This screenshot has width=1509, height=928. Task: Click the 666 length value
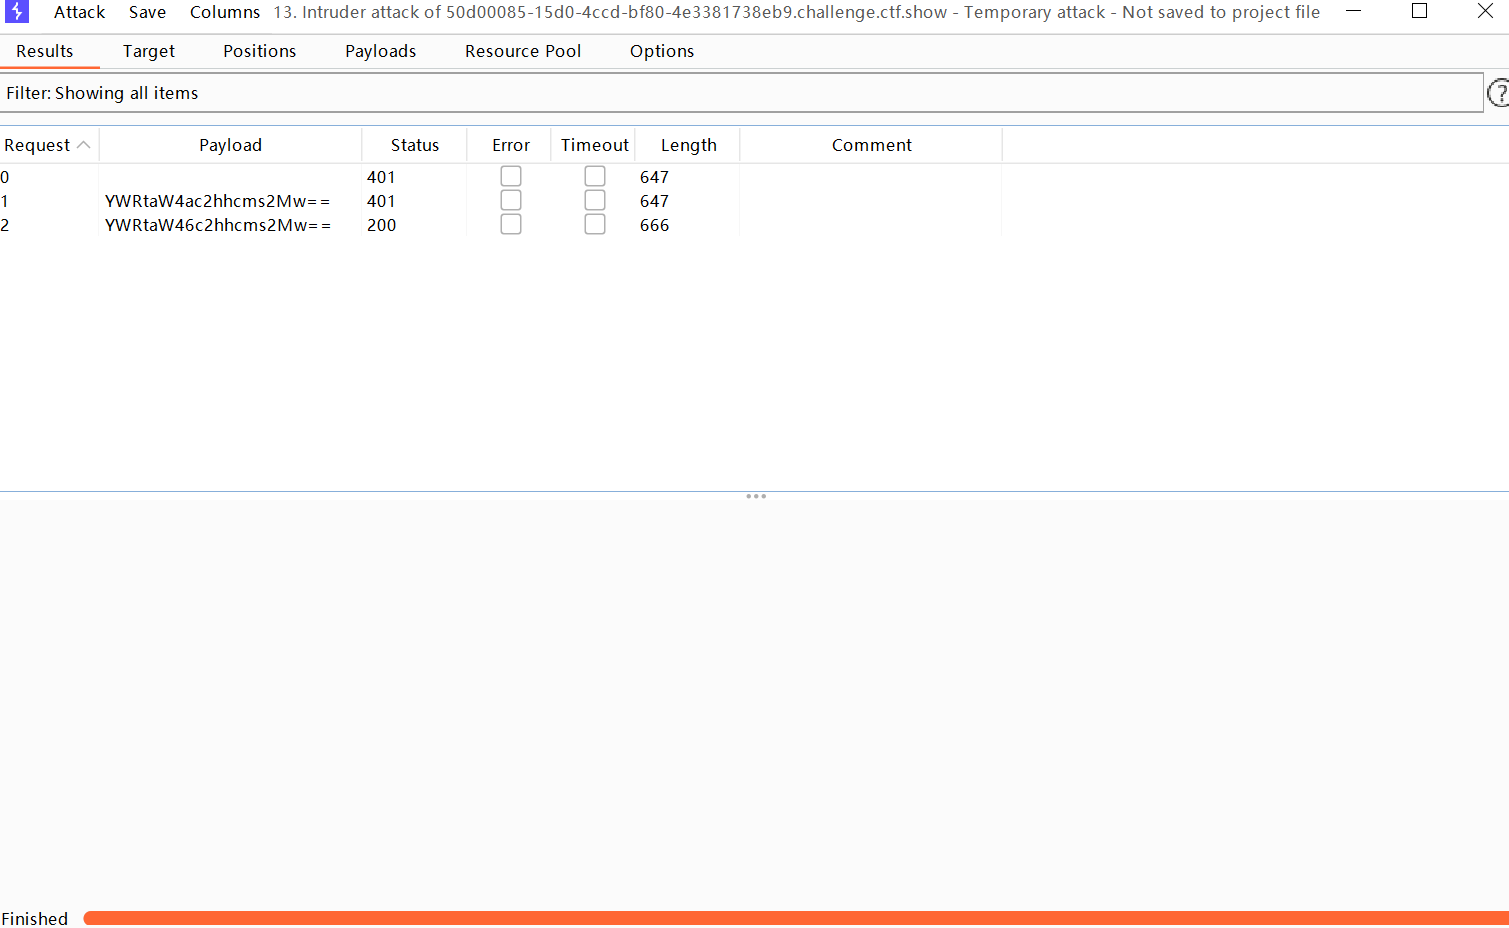655,225
